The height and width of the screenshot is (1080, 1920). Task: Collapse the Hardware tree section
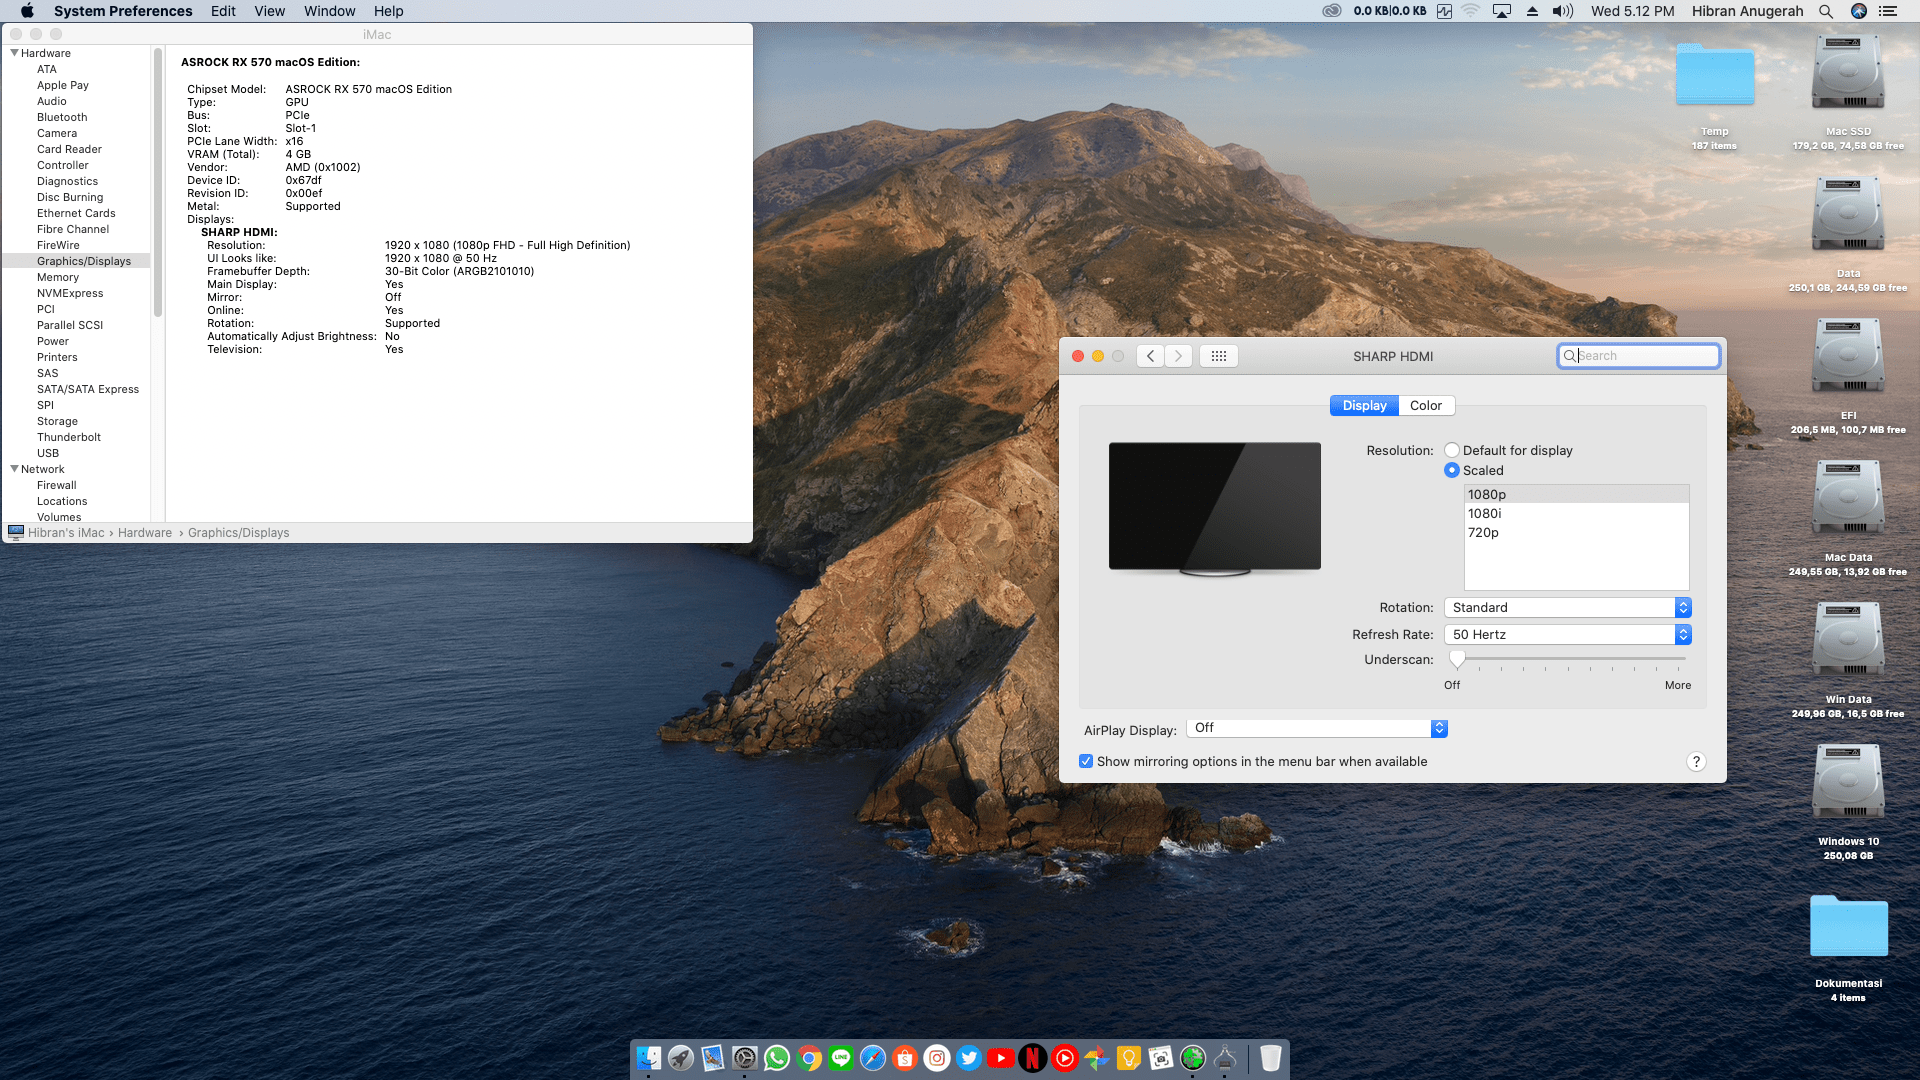coord(15,53)
